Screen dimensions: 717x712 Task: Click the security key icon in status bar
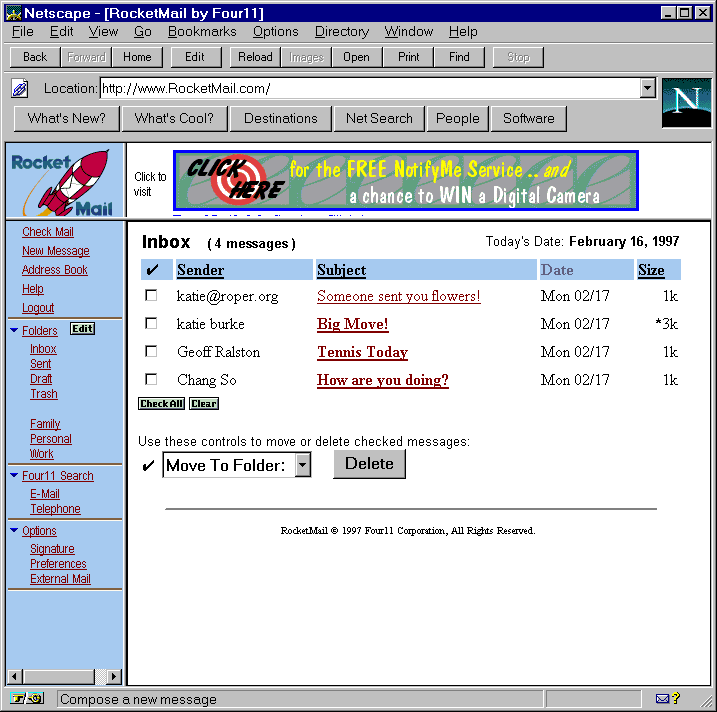pos(26,698)
